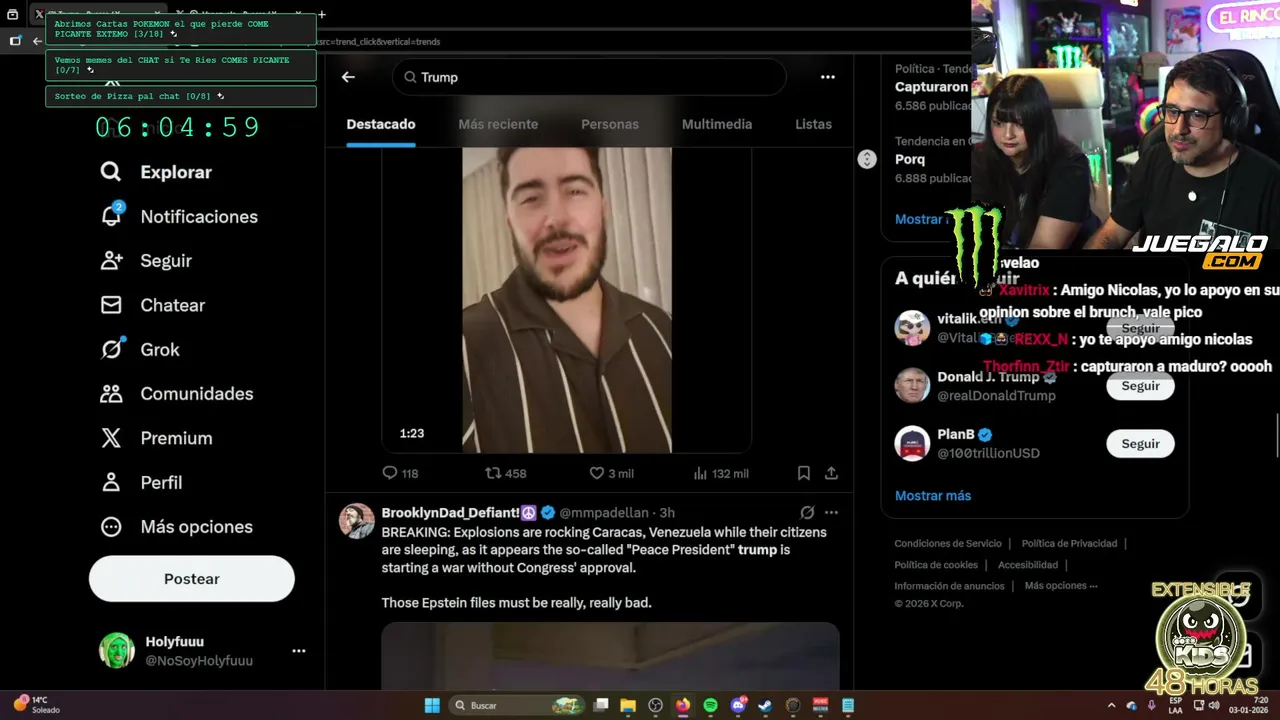1280x720 pixels.
Task: Repost the video post with 458 reposts
Action: coord(505,473)
